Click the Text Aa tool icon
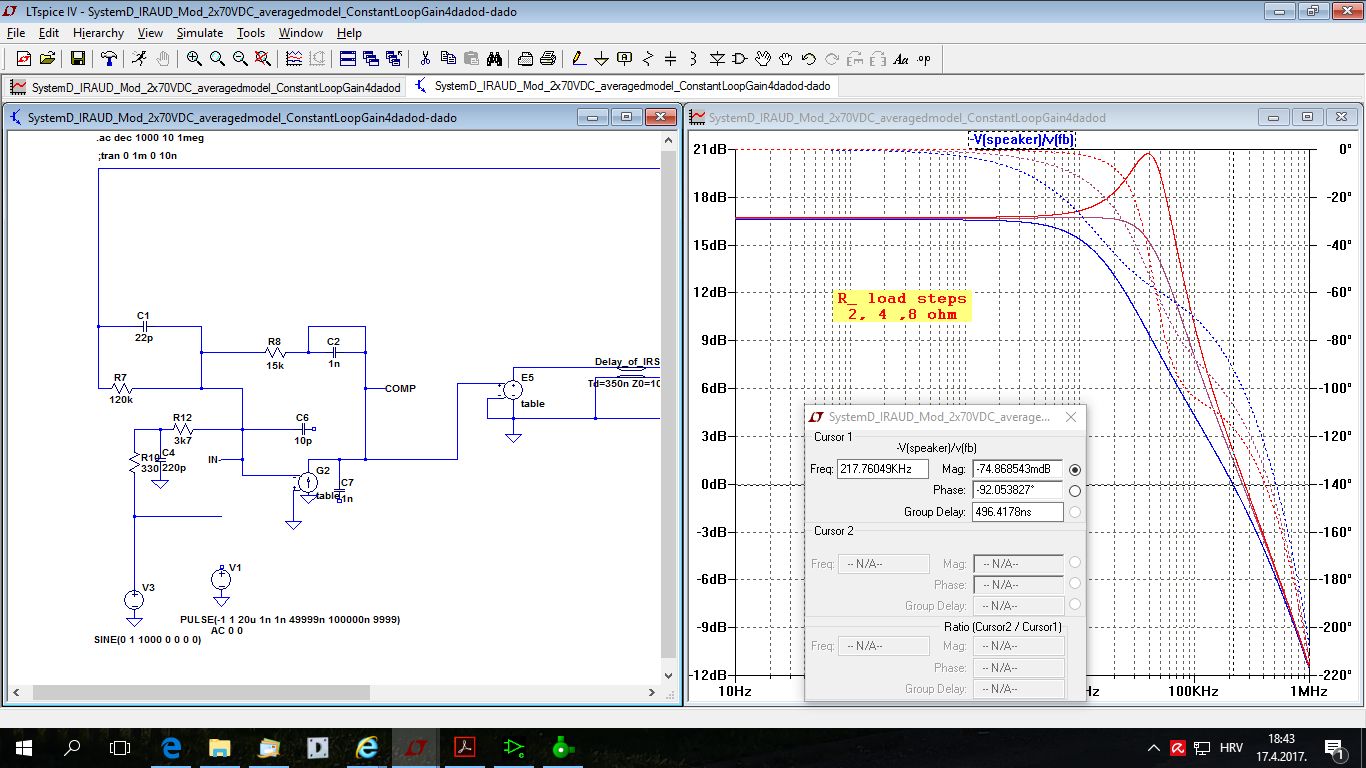The width and height of the screenshot is (1366, 768). point(900,59)
